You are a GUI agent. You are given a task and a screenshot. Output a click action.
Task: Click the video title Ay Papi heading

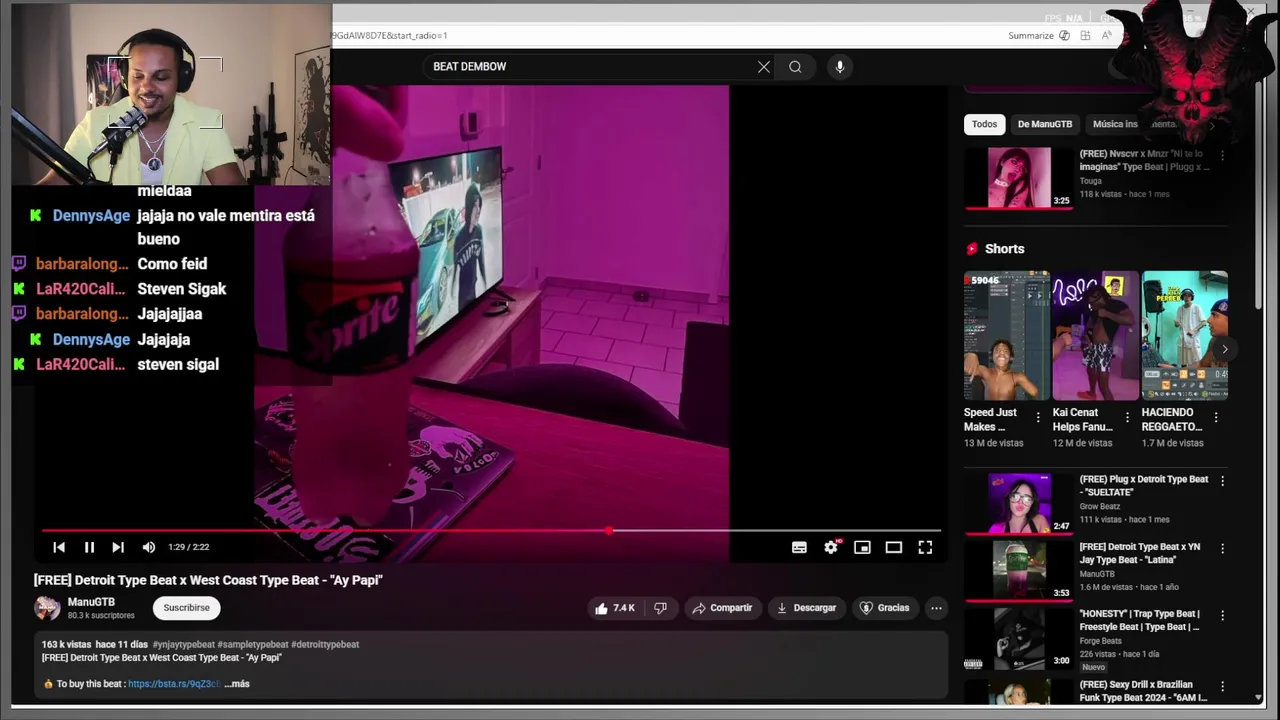coord(208,580)
